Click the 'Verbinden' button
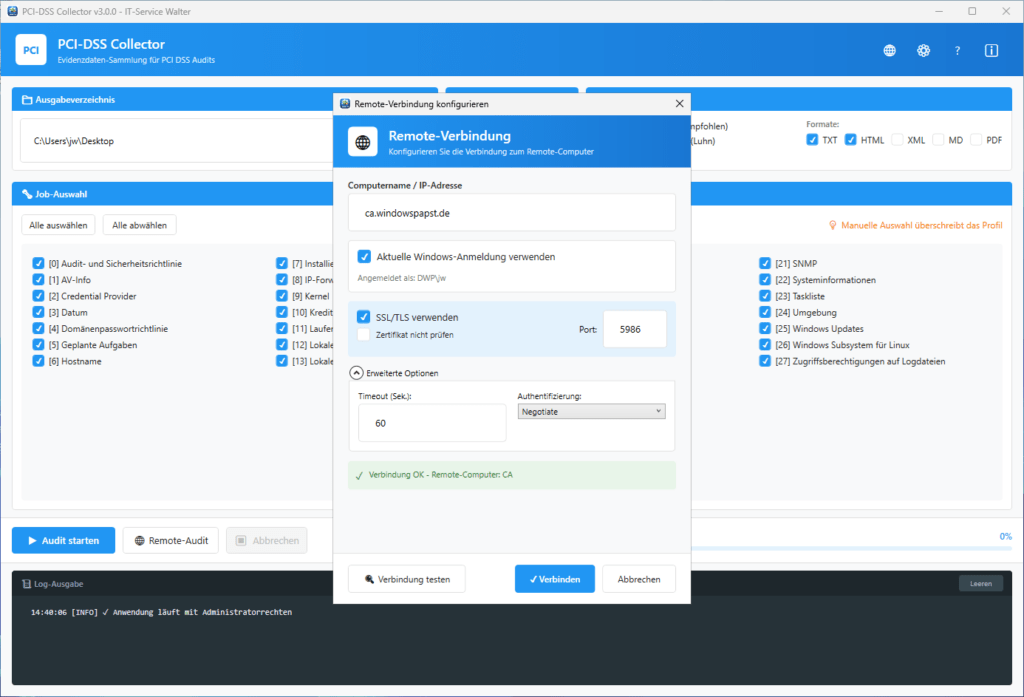 [x=554, y=578]
